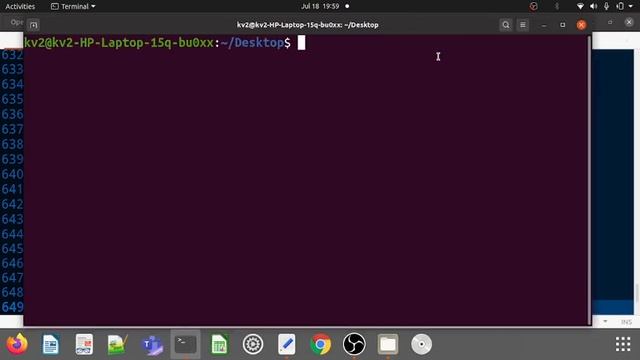Open the Files manager from the dock
The image size is (640, 360).
pyautogui.click(x=388, y=344)
